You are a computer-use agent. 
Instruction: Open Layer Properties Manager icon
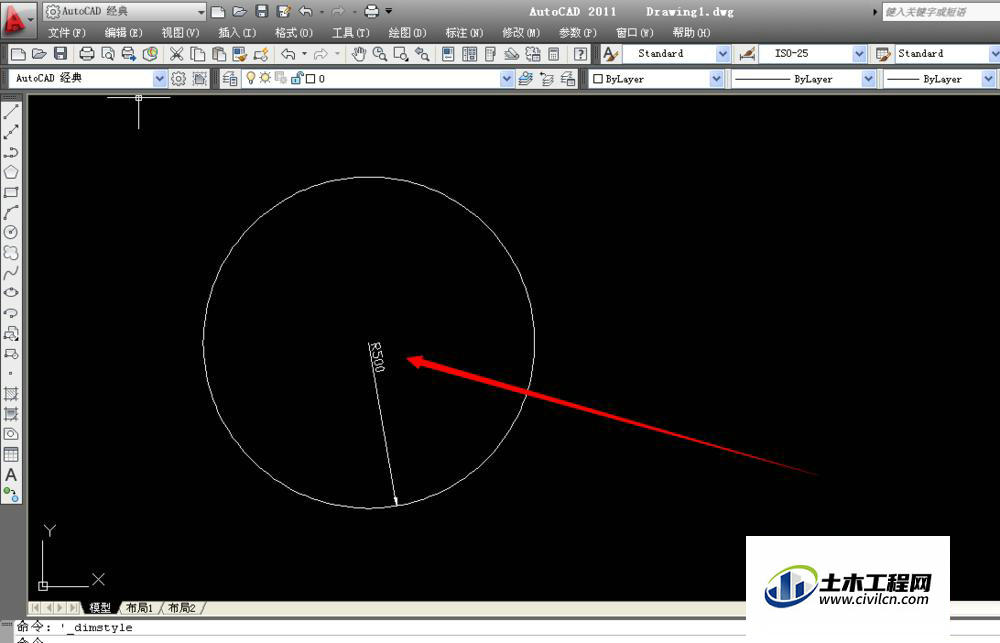point(230,78)
